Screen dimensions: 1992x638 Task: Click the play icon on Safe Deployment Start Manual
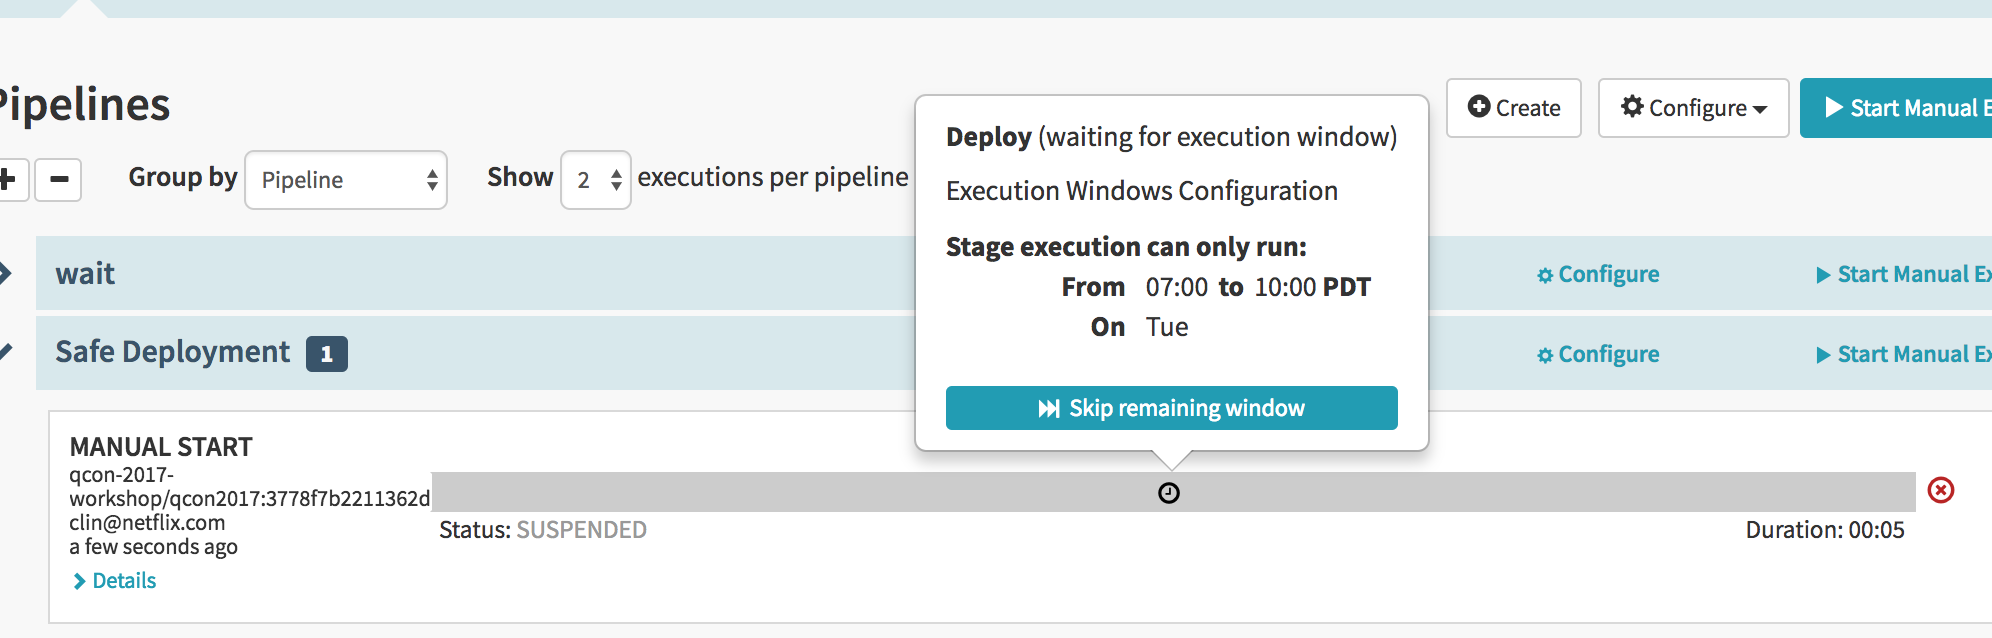click(x=1823, y=355)
